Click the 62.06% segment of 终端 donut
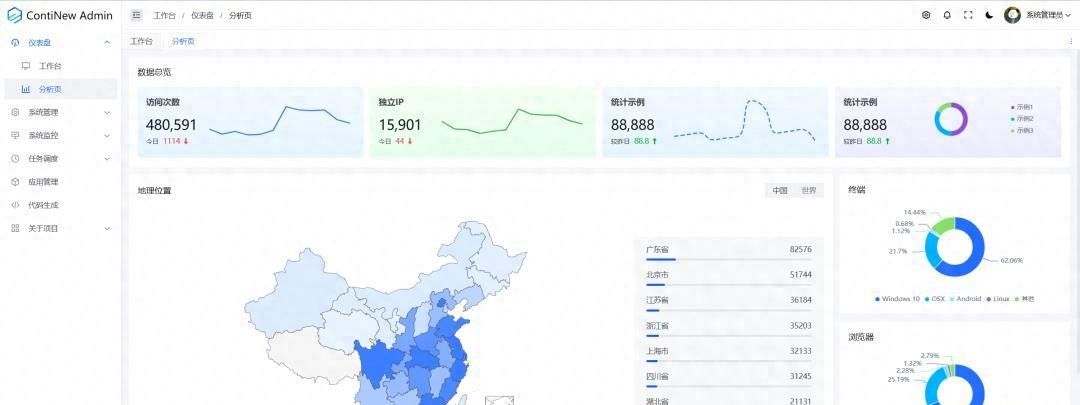The image size is (1080, 405). coord(974,254)
